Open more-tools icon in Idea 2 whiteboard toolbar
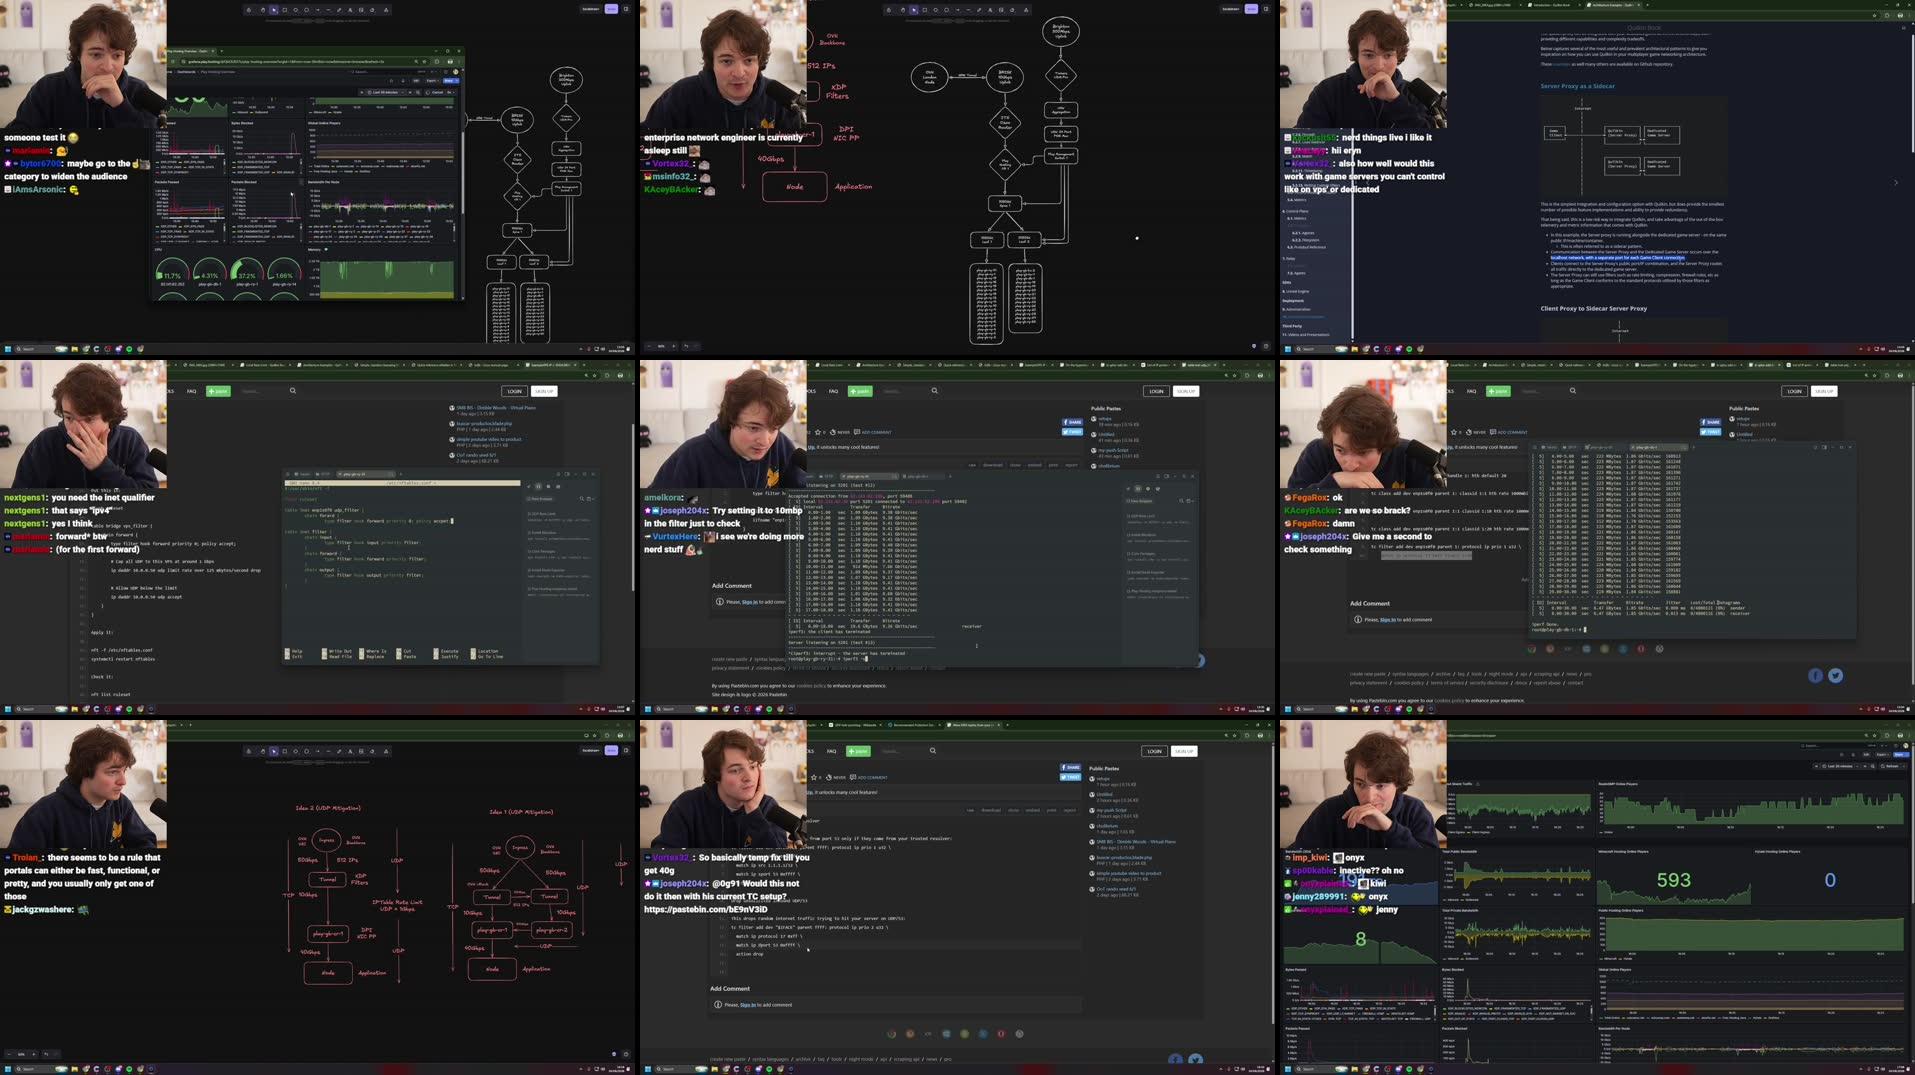This screenshot has height=1075, width=1915. (x=386, y=751)
